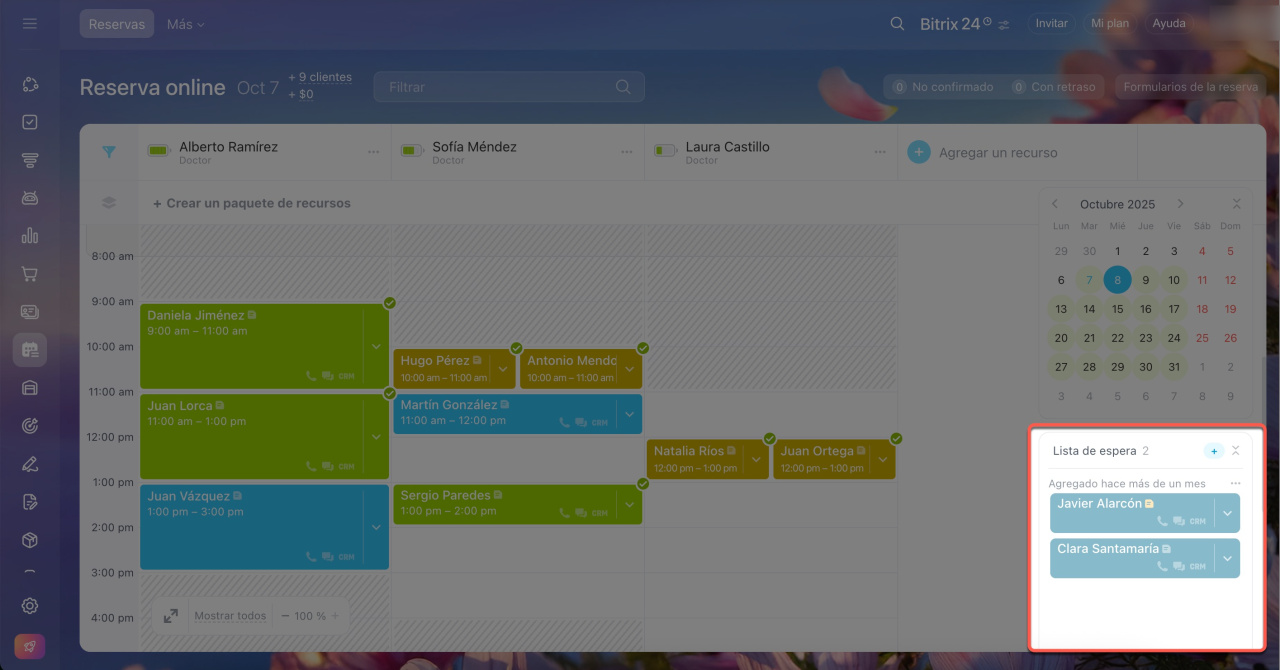Expand the Javier Alarcón card chevron
This screenshot has width=1280, height=670.
coord(1228,513)
